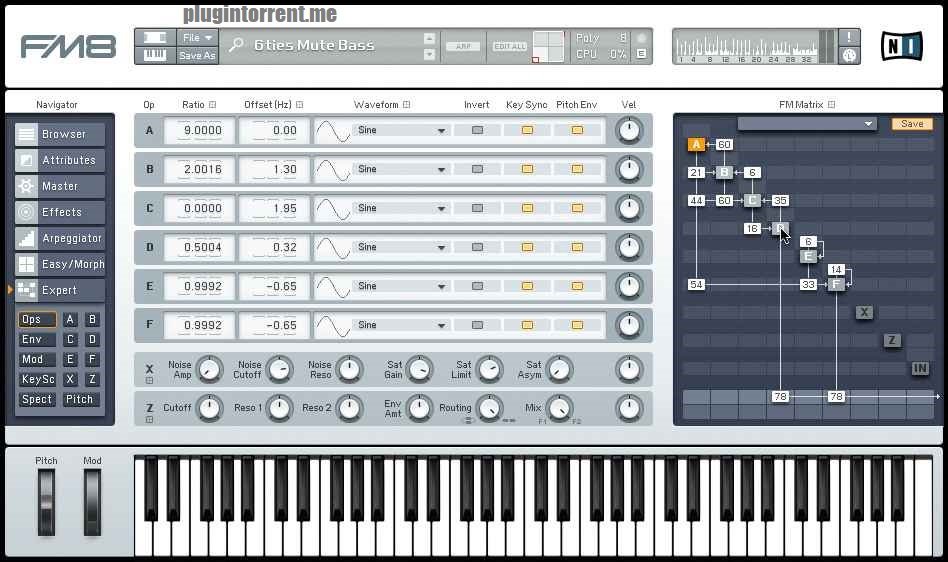This screenshot has width=948, height=562.
Task: Click the next preset down arrow
Action: click(429, 55)
